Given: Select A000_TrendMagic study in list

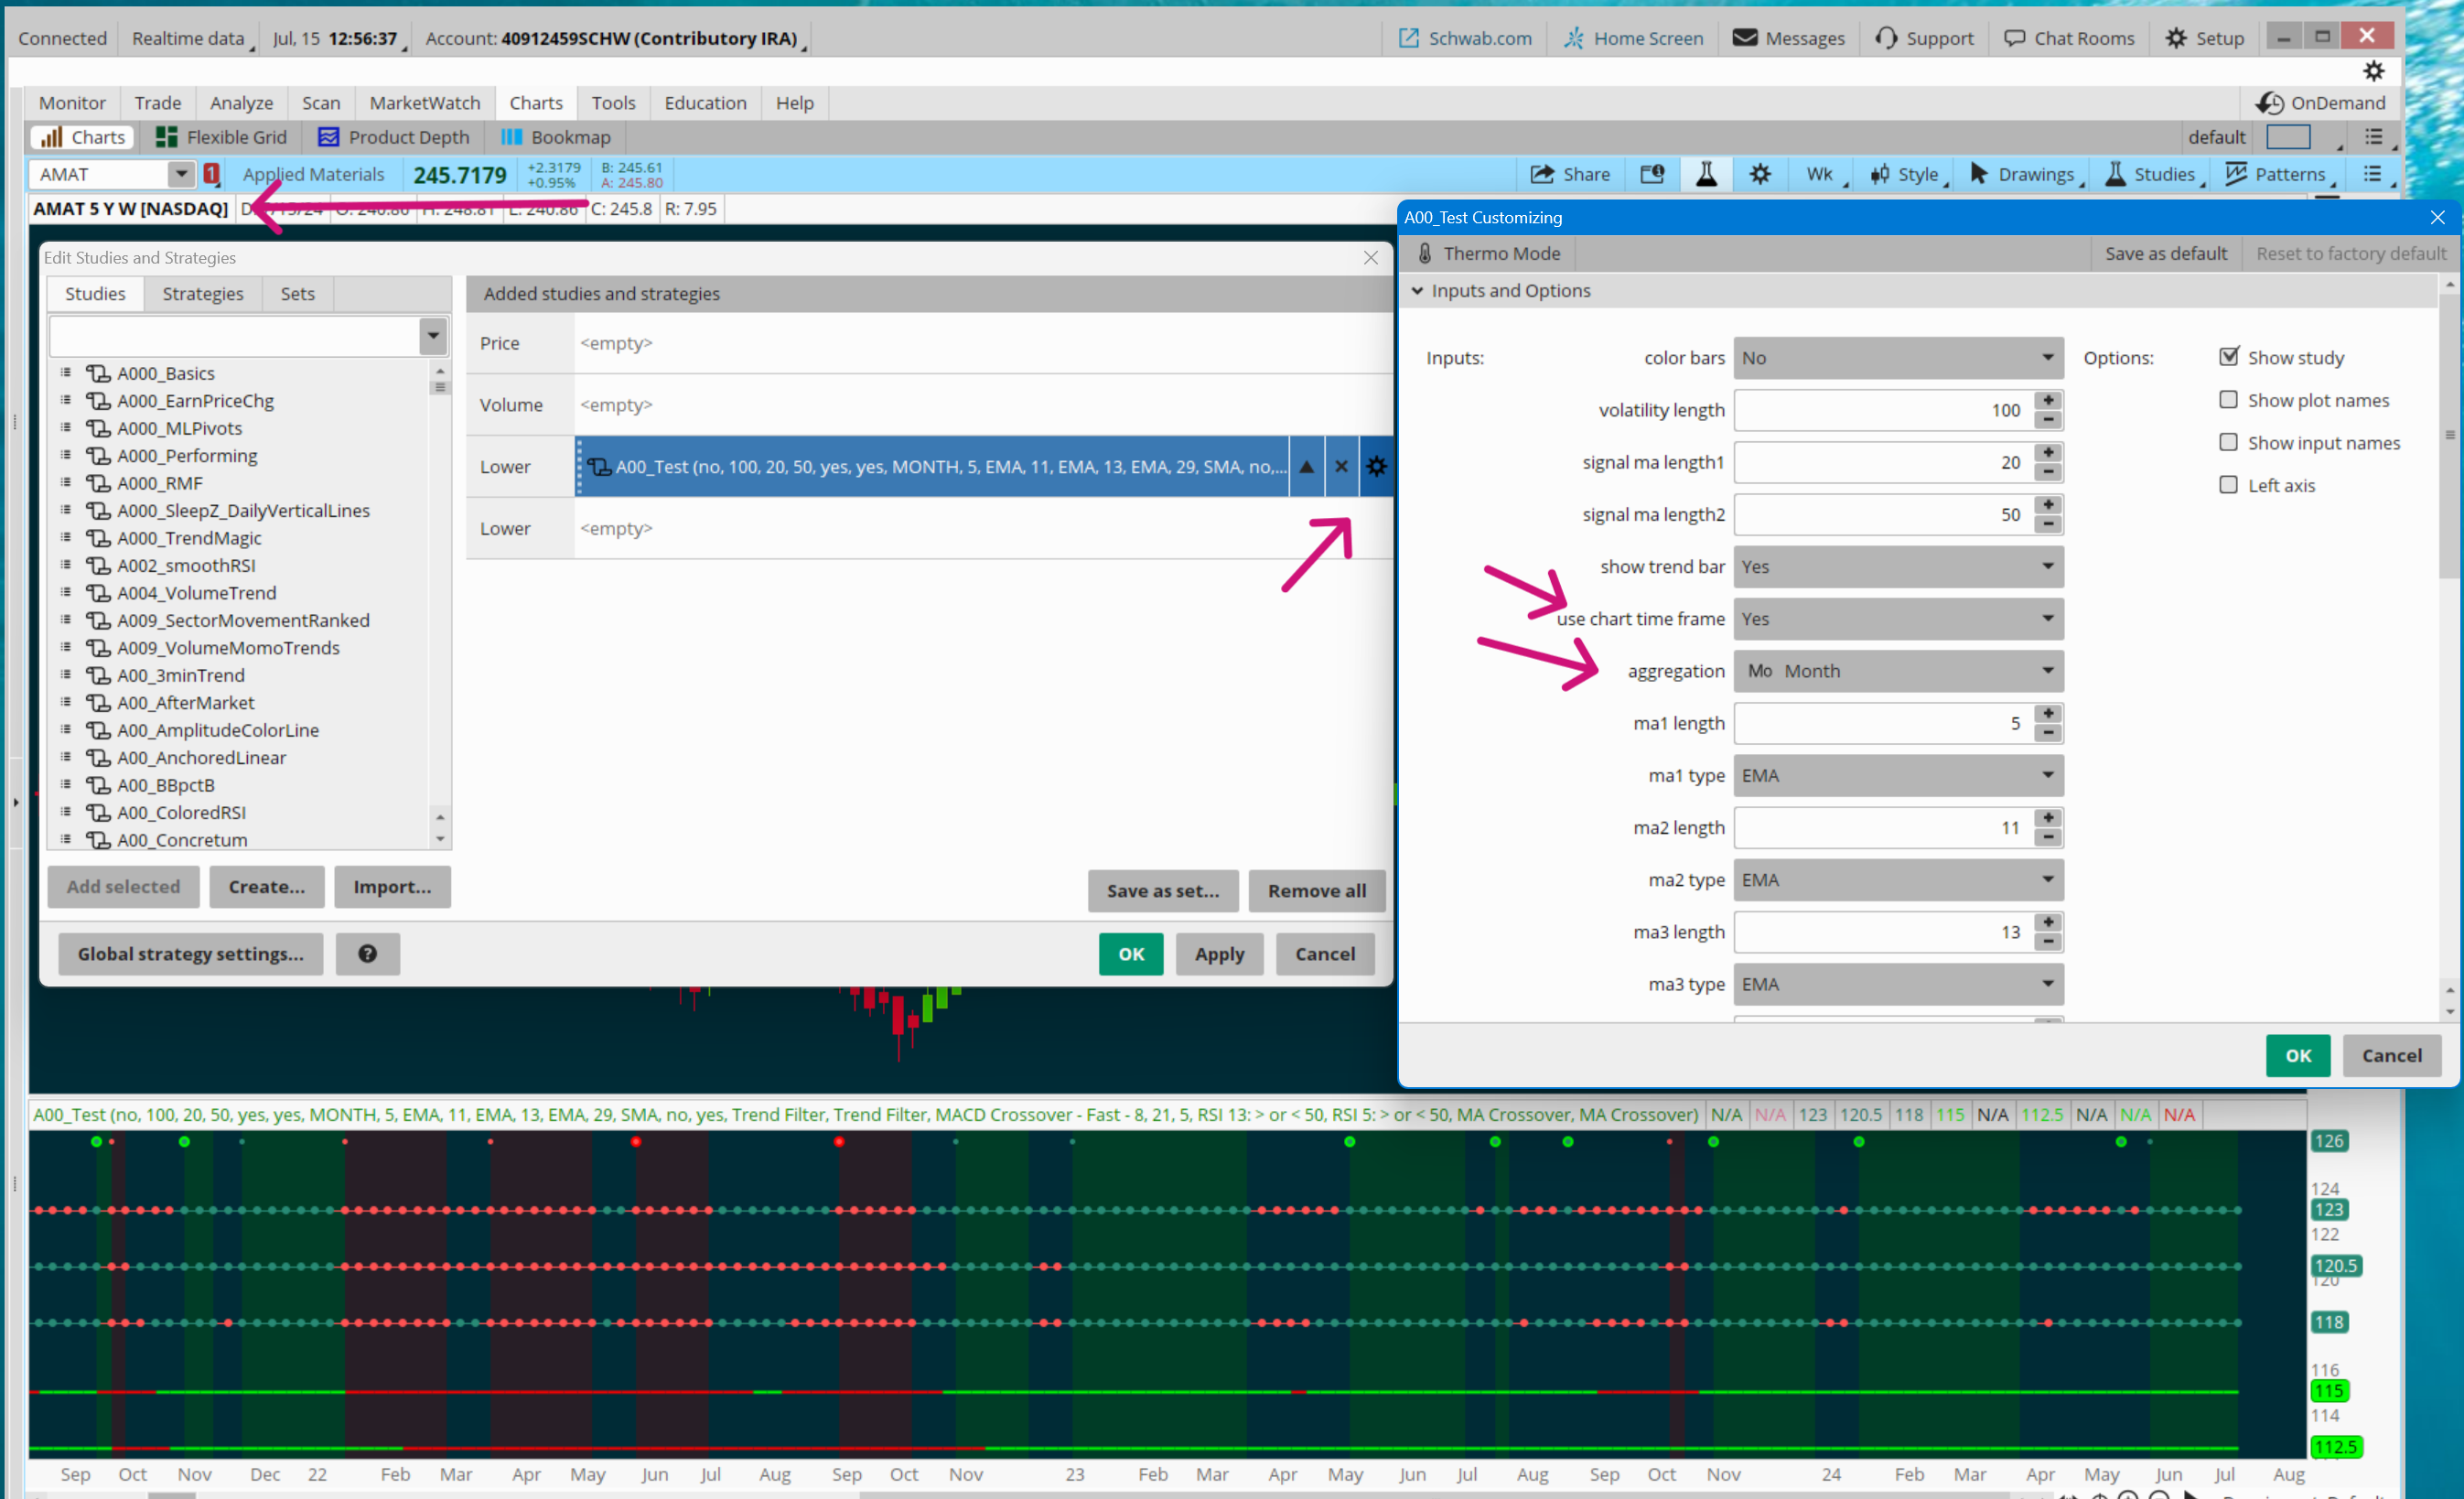Looking at the screenshot, I should tap(189, 538).
